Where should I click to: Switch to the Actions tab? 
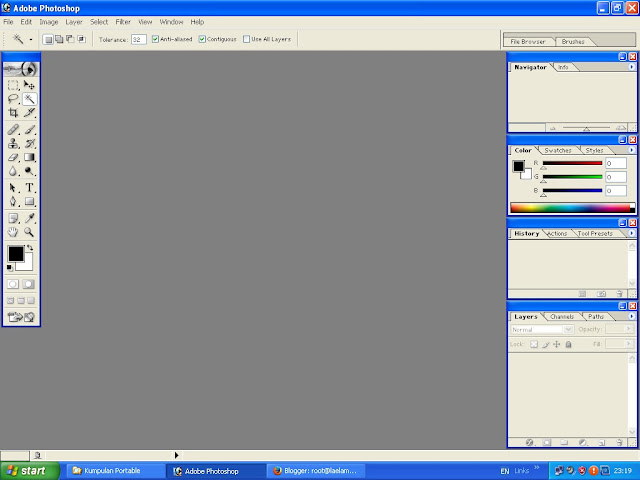[557, 233]
